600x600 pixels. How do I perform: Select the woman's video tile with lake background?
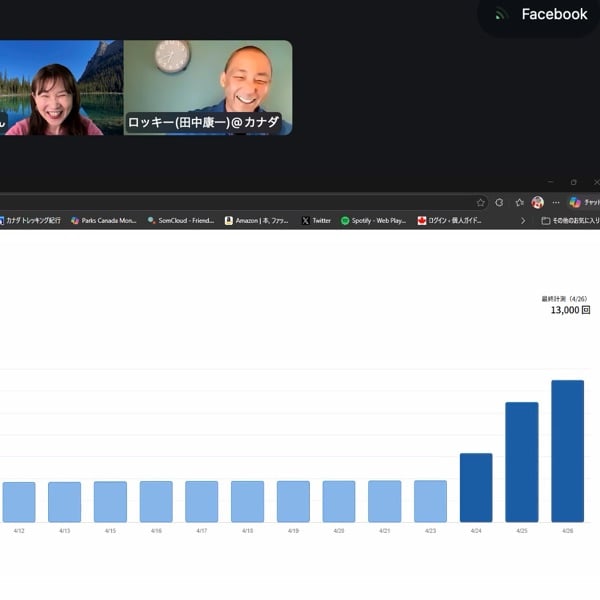click(x=60, y=87)
